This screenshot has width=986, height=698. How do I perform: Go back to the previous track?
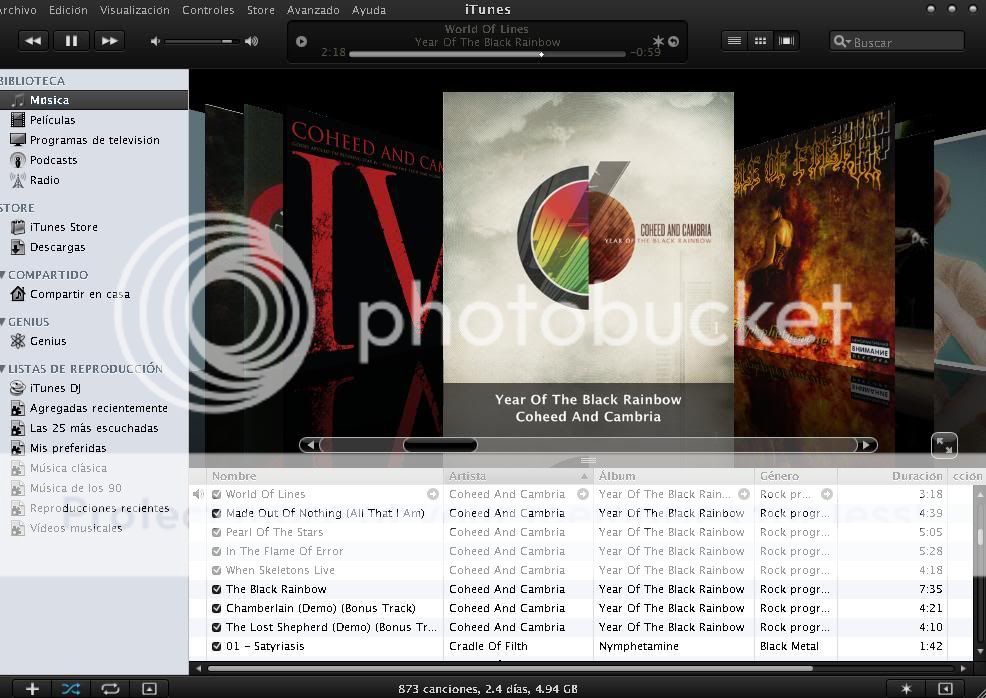[x=33, y=41]
